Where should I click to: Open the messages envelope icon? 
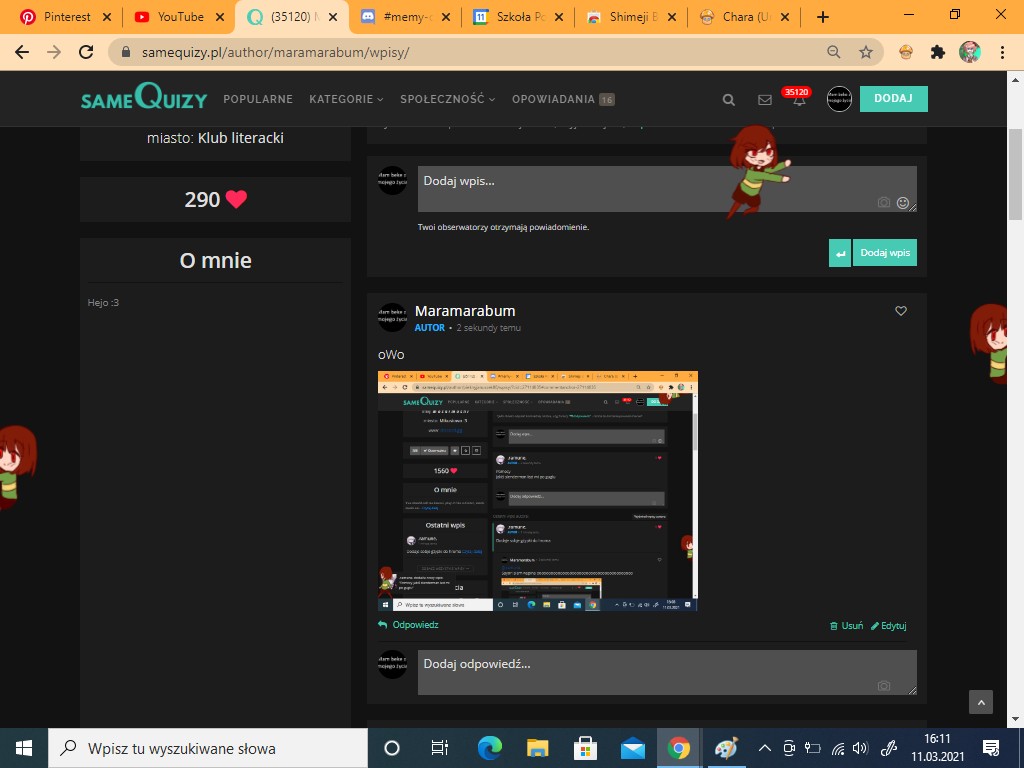tap(765, 100)
